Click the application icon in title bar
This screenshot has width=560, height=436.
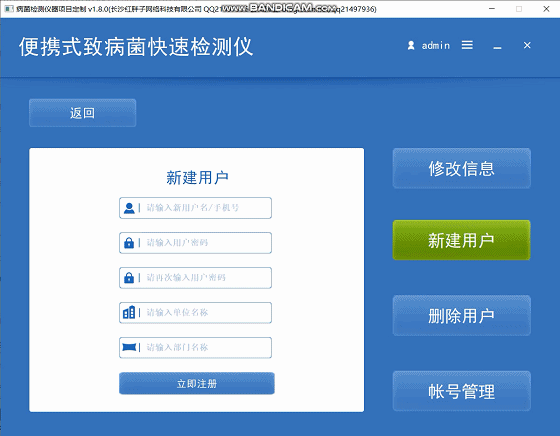[x=9, y=9]
